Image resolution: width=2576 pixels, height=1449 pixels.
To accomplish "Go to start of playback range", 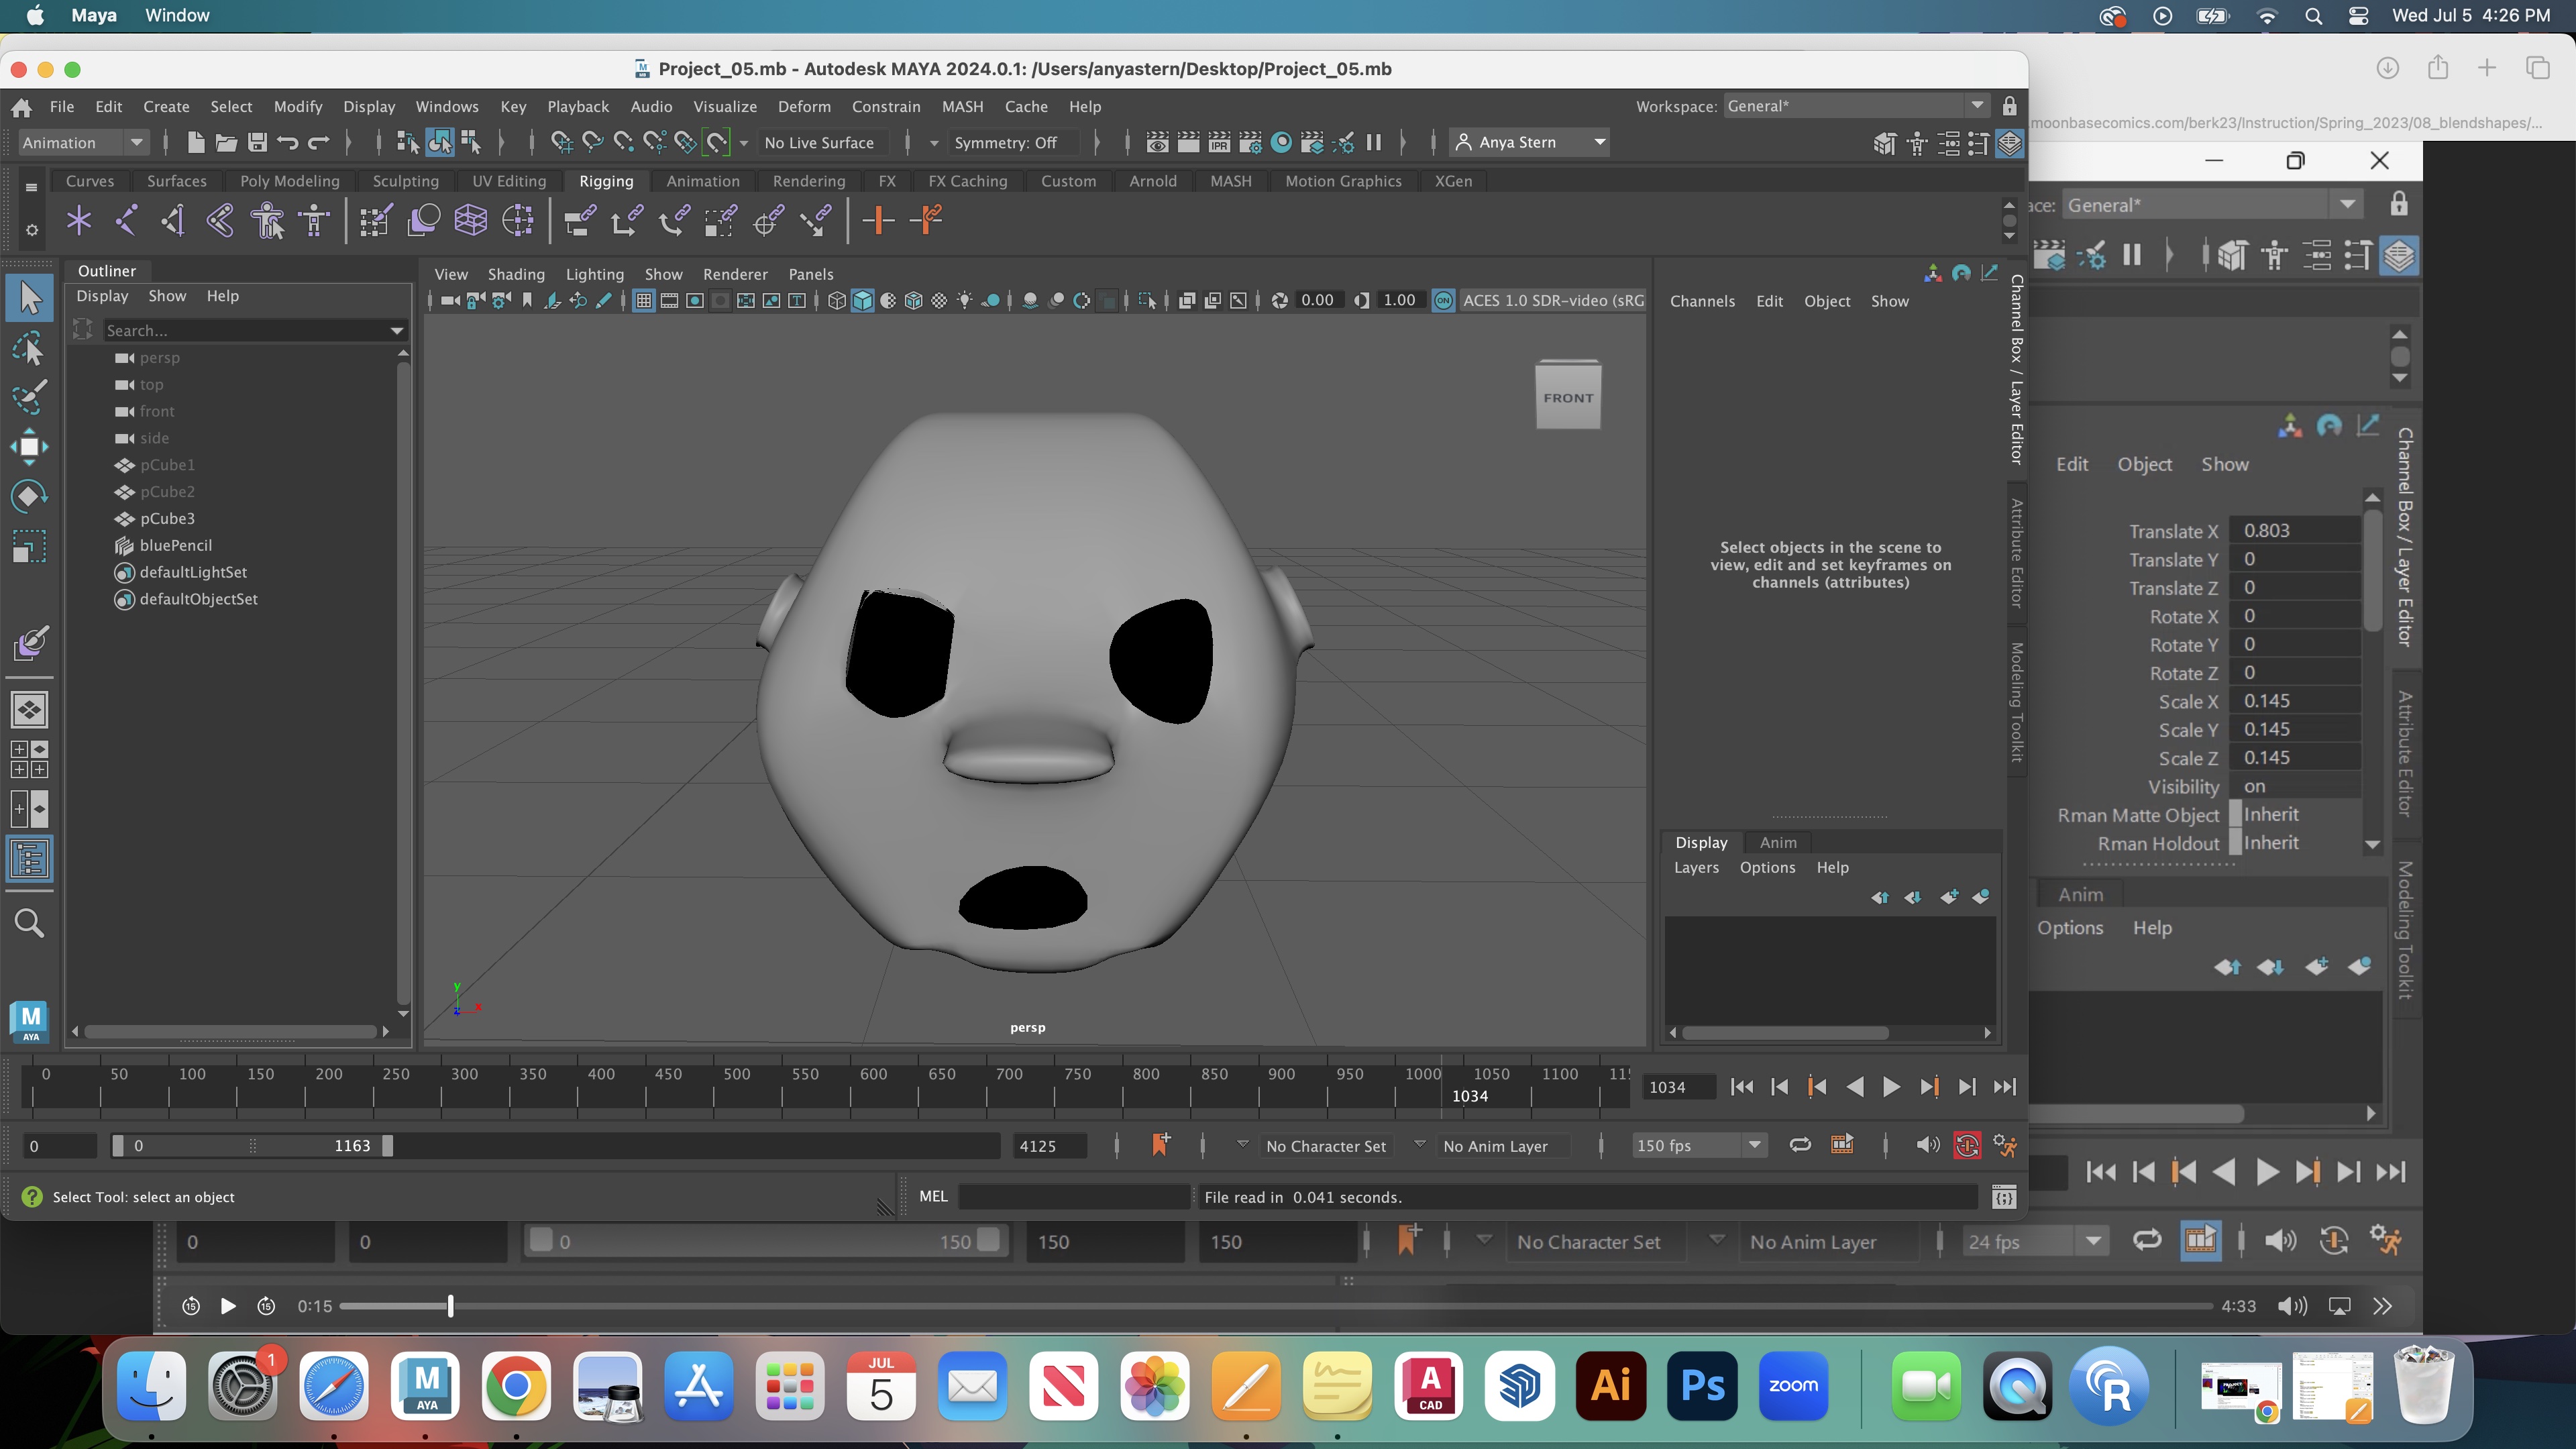I will [1741, 1087].
